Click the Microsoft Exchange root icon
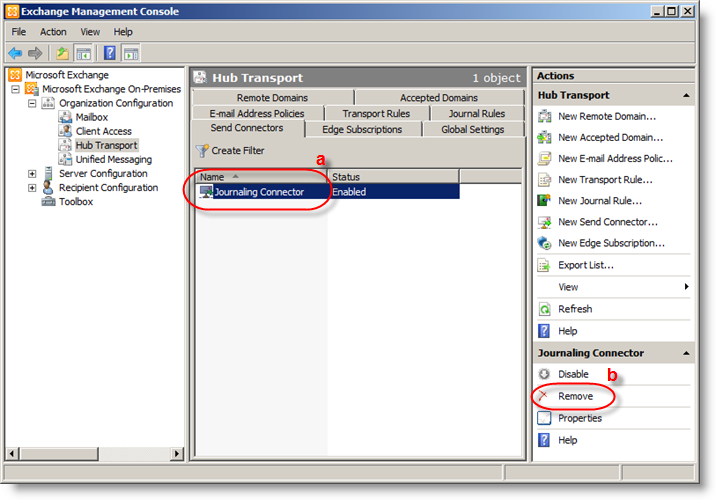Screen dimensions: 716x500 pos(15,75)
